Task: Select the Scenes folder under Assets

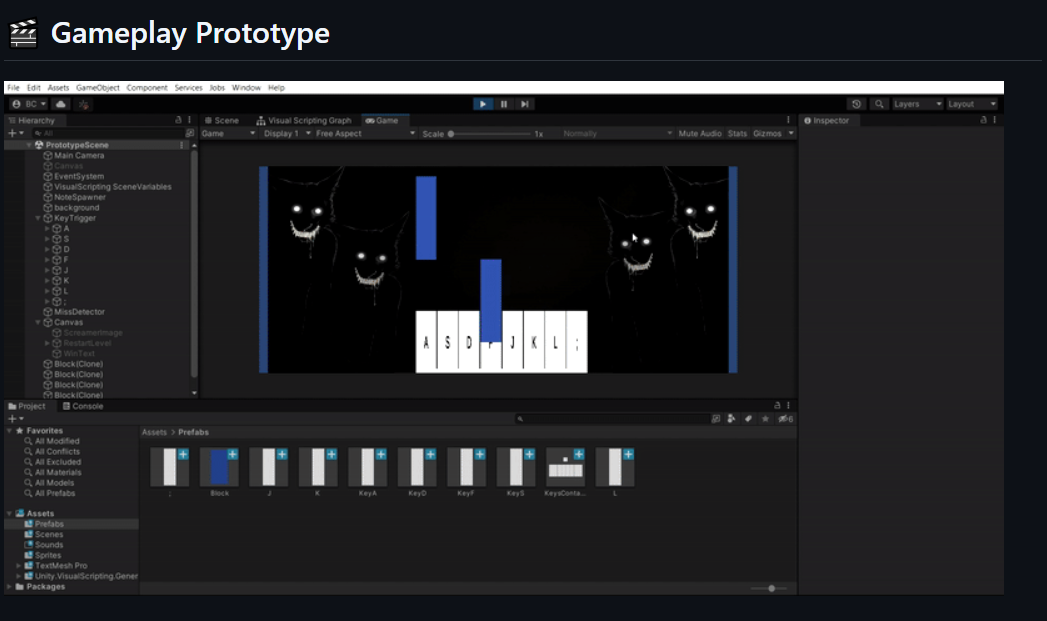Action: coord(49,534)
